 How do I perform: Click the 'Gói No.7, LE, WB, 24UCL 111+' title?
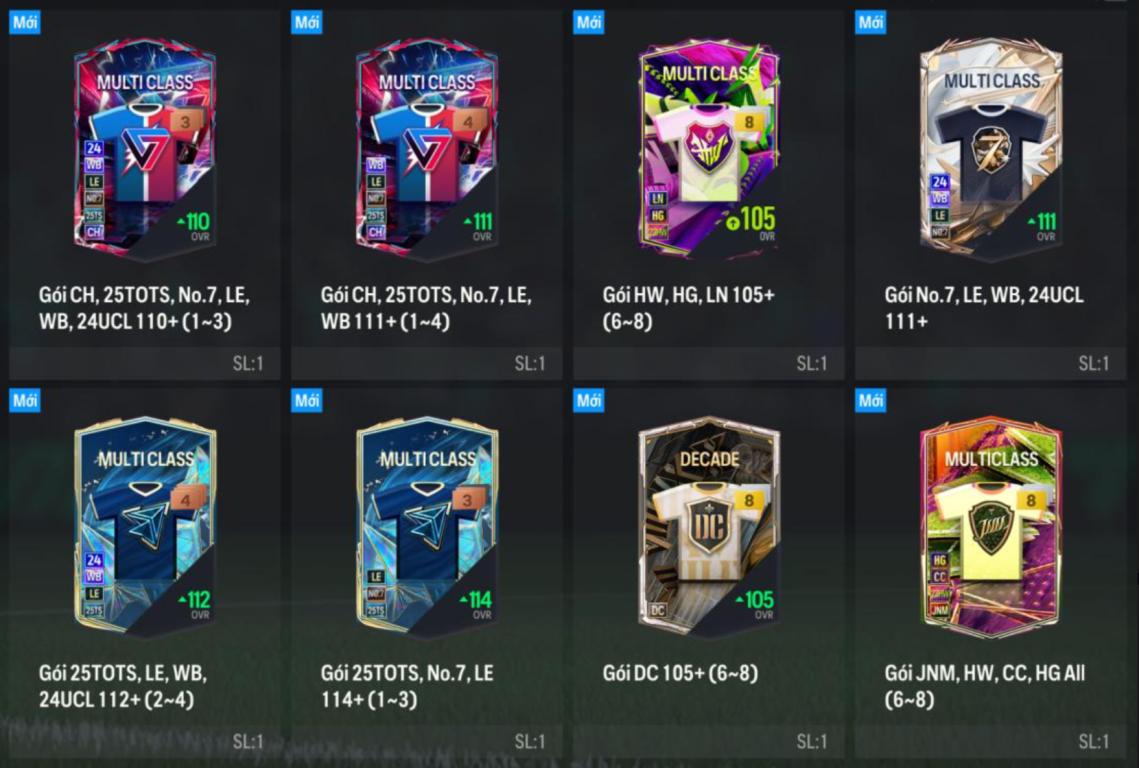click(984, 308)
